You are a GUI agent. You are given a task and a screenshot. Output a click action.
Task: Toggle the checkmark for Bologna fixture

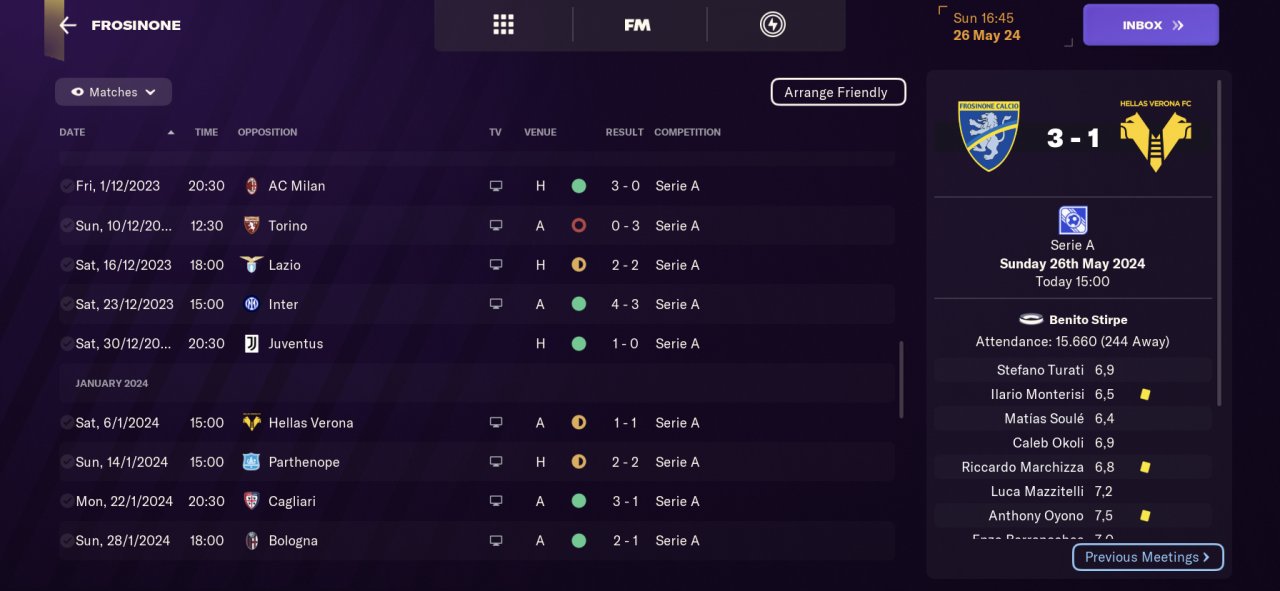tap(66, 541)
